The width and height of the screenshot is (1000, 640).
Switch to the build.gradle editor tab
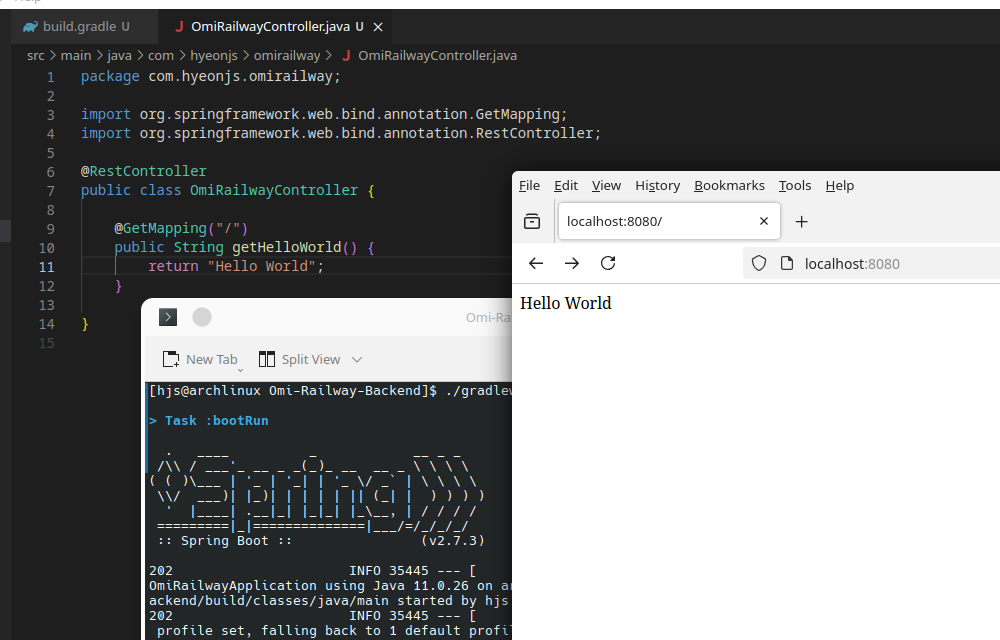(x=85, y=27)
